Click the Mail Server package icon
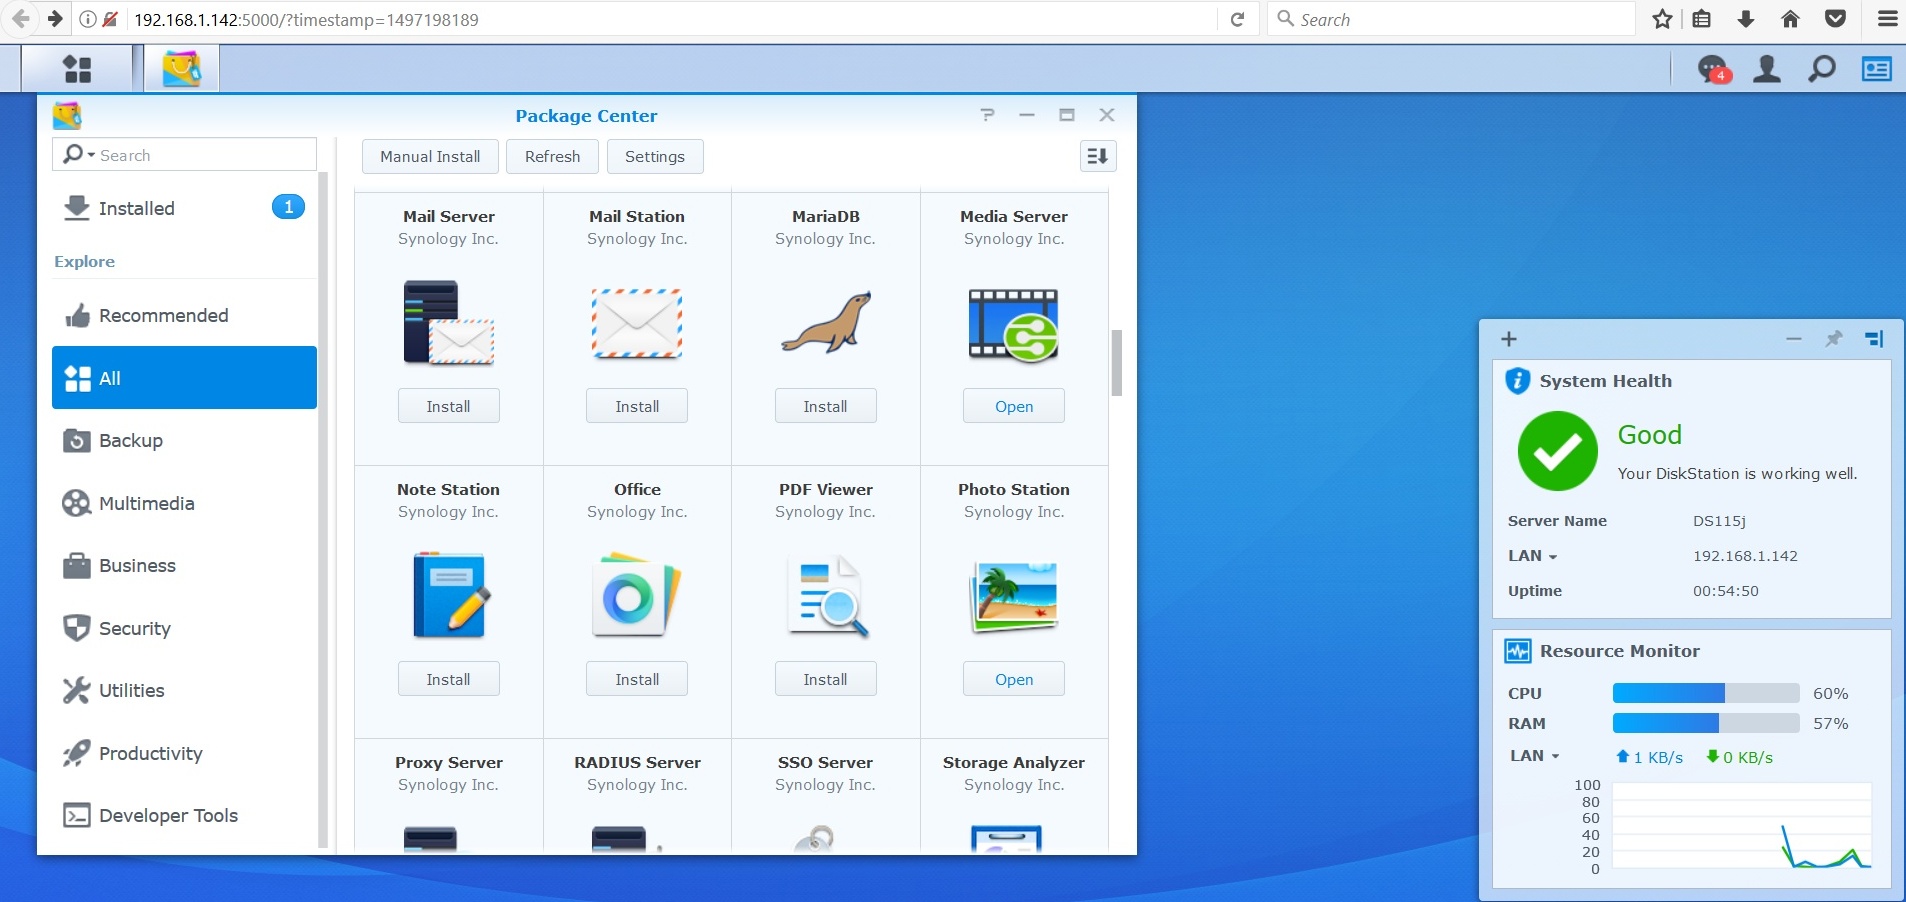The height and width of the screenshot is (902, 1906). (x=448, y=322)
